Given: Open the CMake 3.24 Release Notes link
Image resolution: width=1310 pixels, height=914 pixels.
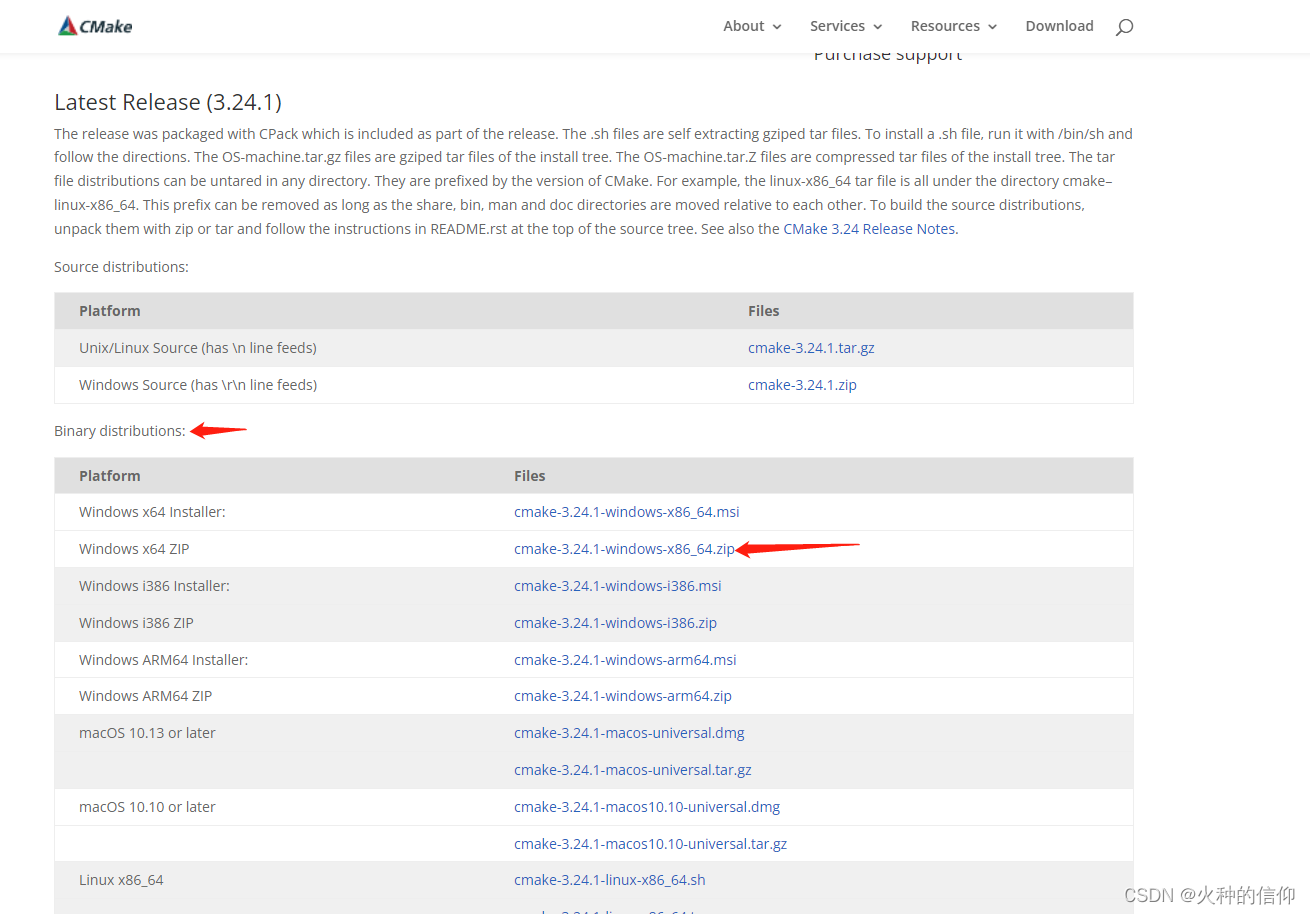Looking at the screenshot, I should click(x=870, y=229).
